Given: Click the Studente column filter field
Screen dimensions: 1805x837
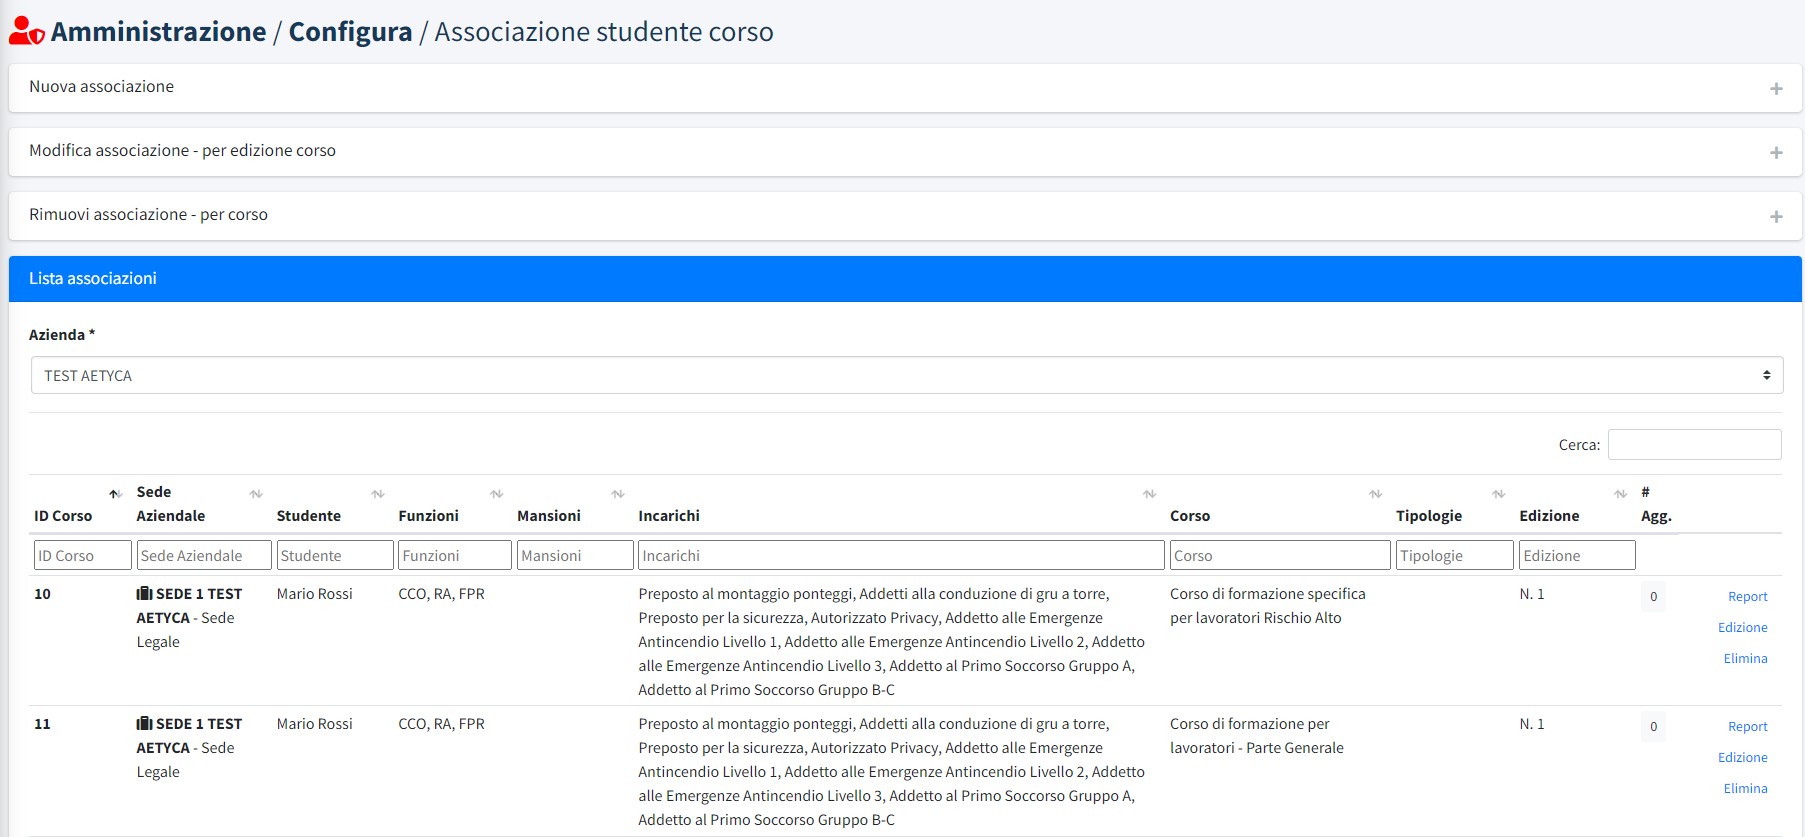Looking at the screenshot, I should [334, 556].
